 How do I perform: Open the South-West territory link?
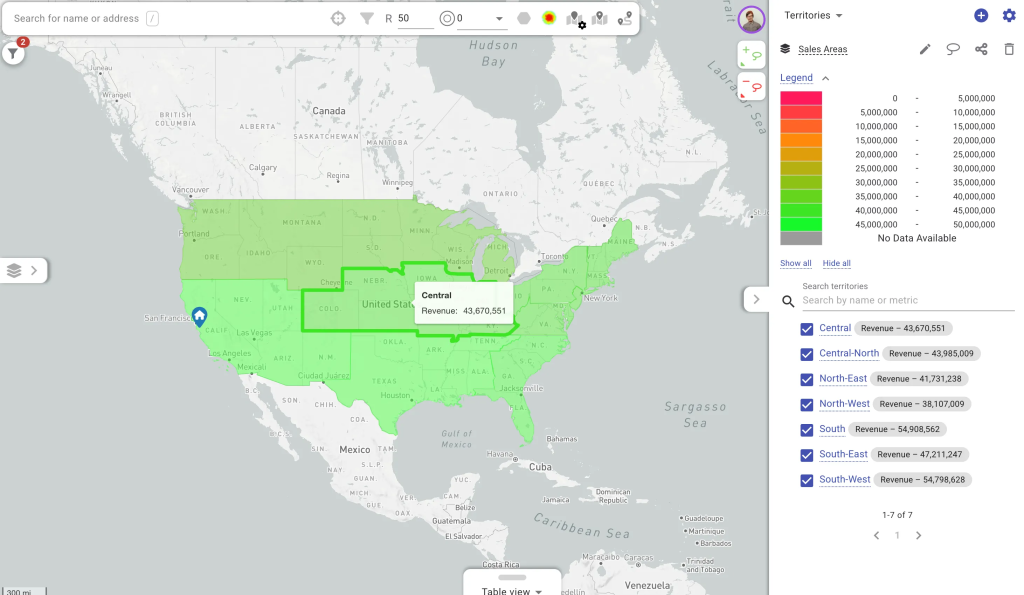pos(844,480)
